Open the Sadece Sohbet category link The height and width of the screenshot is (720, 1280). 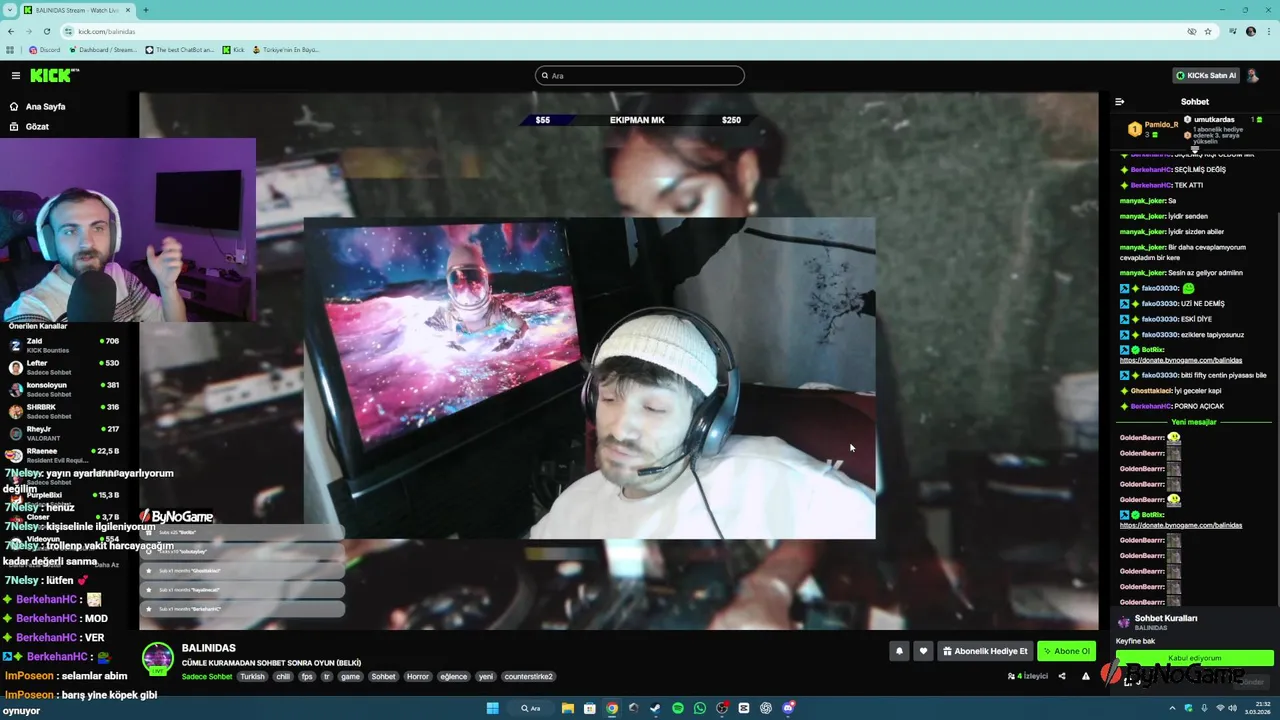(207, 676)
